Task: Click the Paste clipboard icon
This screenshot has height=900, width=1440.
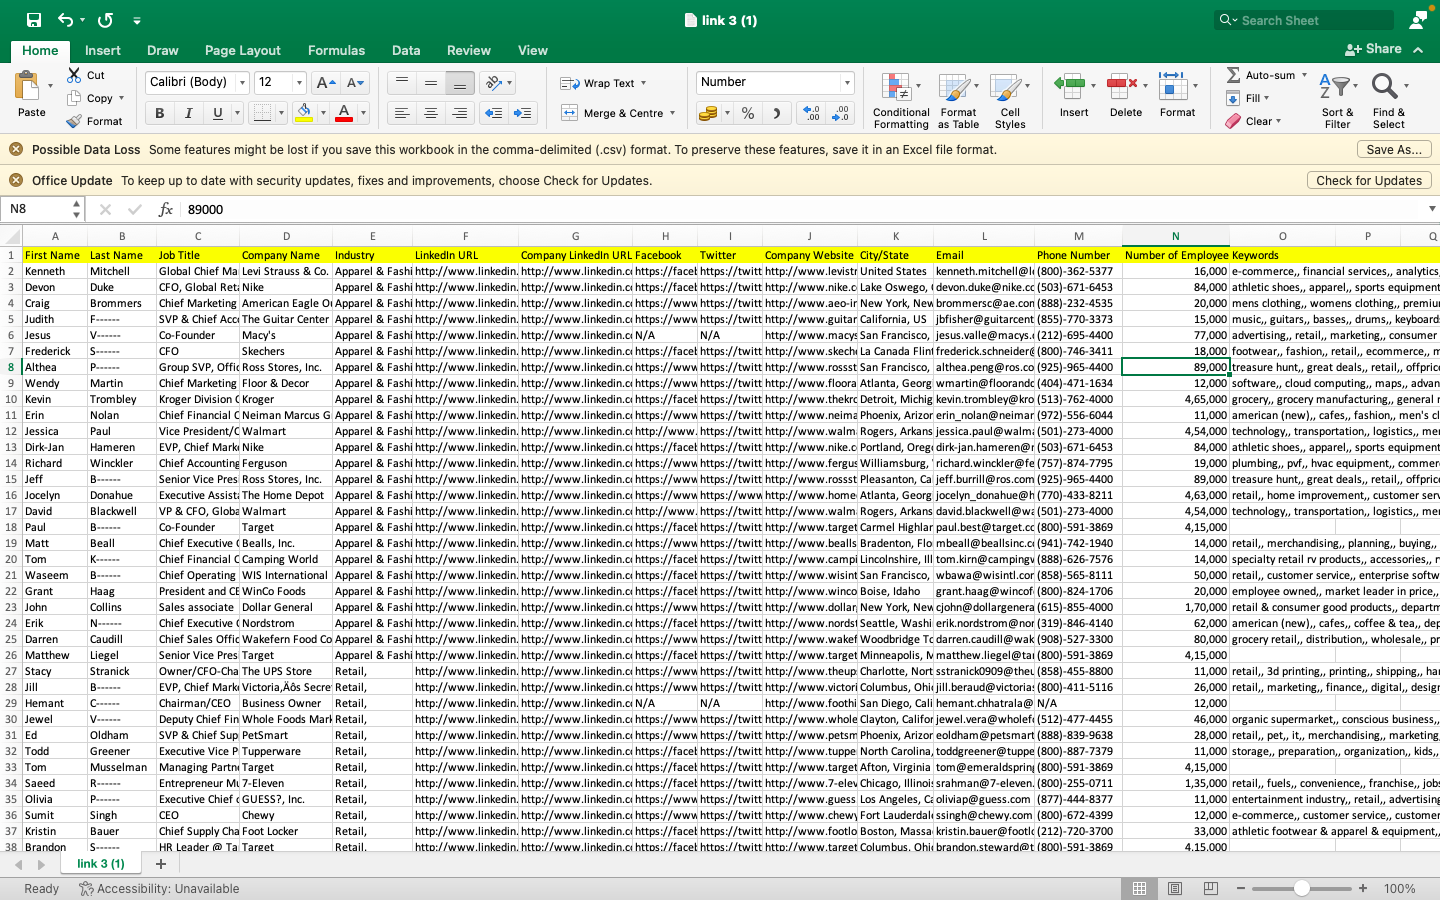Action: 28,88
